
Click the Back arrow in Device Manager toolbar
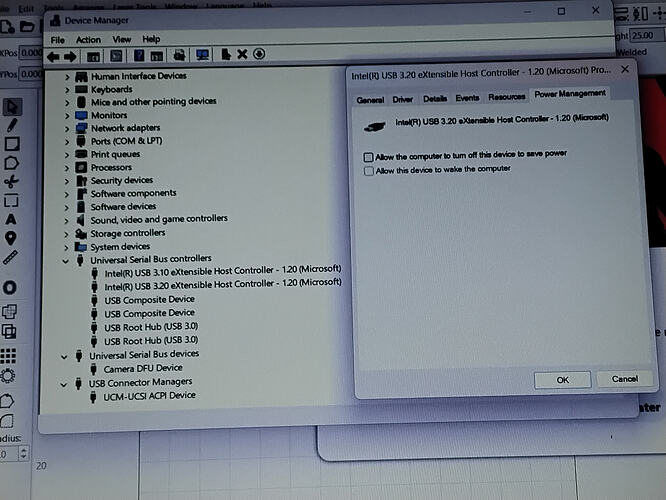point(53,56)
